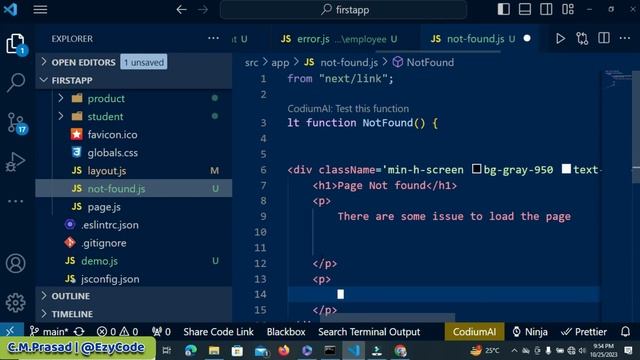Click the firstapp command center search box

coord(343,9)
